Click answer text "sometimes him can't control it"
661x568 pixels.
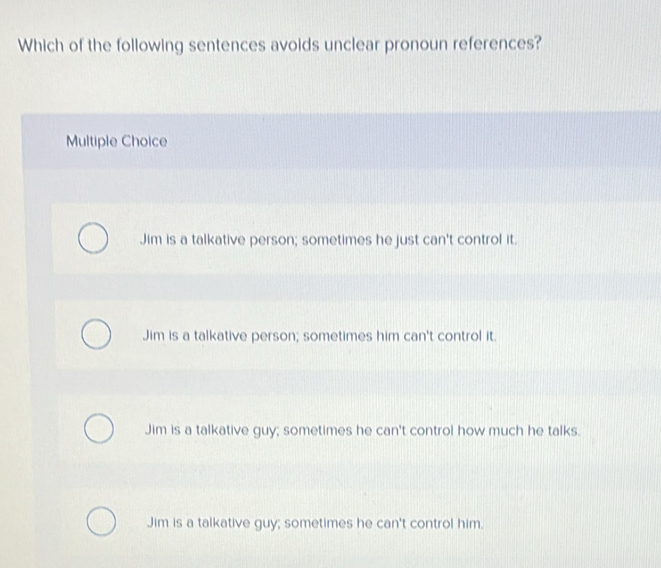[x=320, y=336]
